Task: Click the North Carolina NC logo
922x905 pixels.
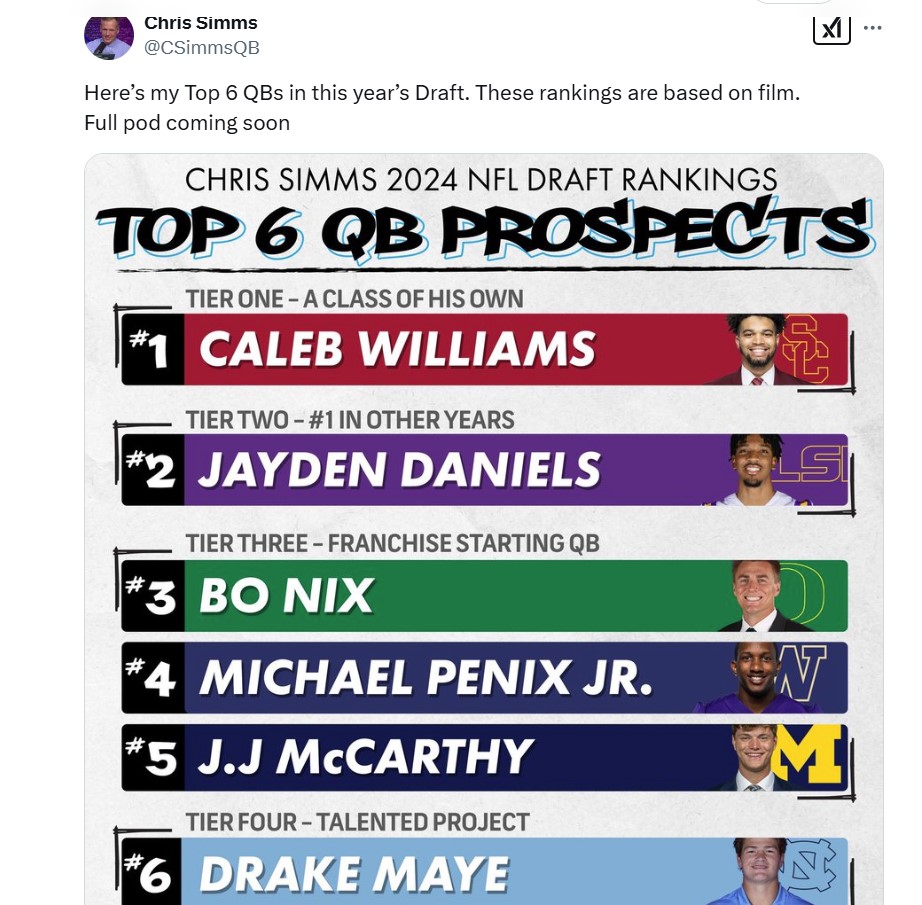Action: point(813,866)
